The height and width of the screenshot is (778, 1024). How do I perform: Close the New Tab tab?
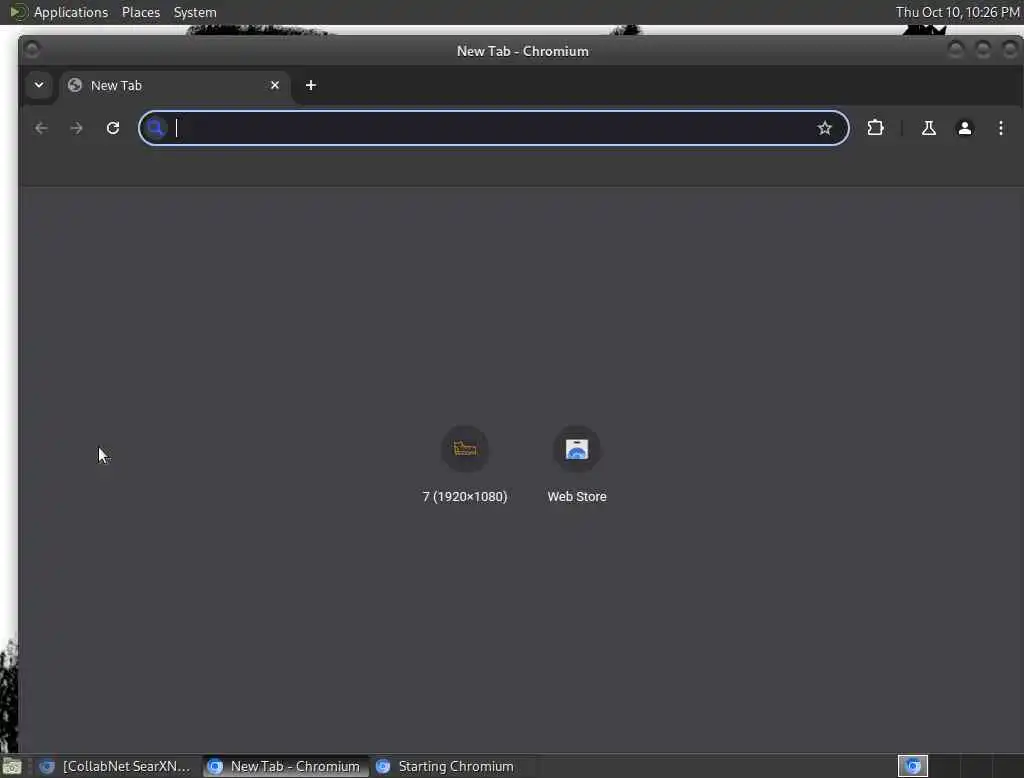[x=275, y=86]
